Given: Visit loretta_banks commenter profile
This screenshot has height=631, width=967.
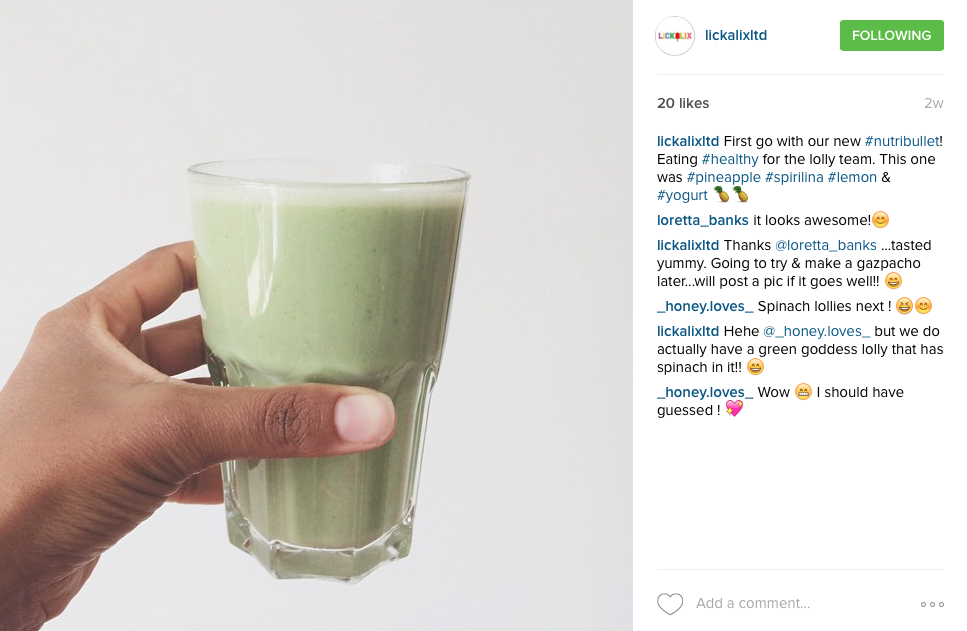Looking at the screenshot, I should point(702,220).
